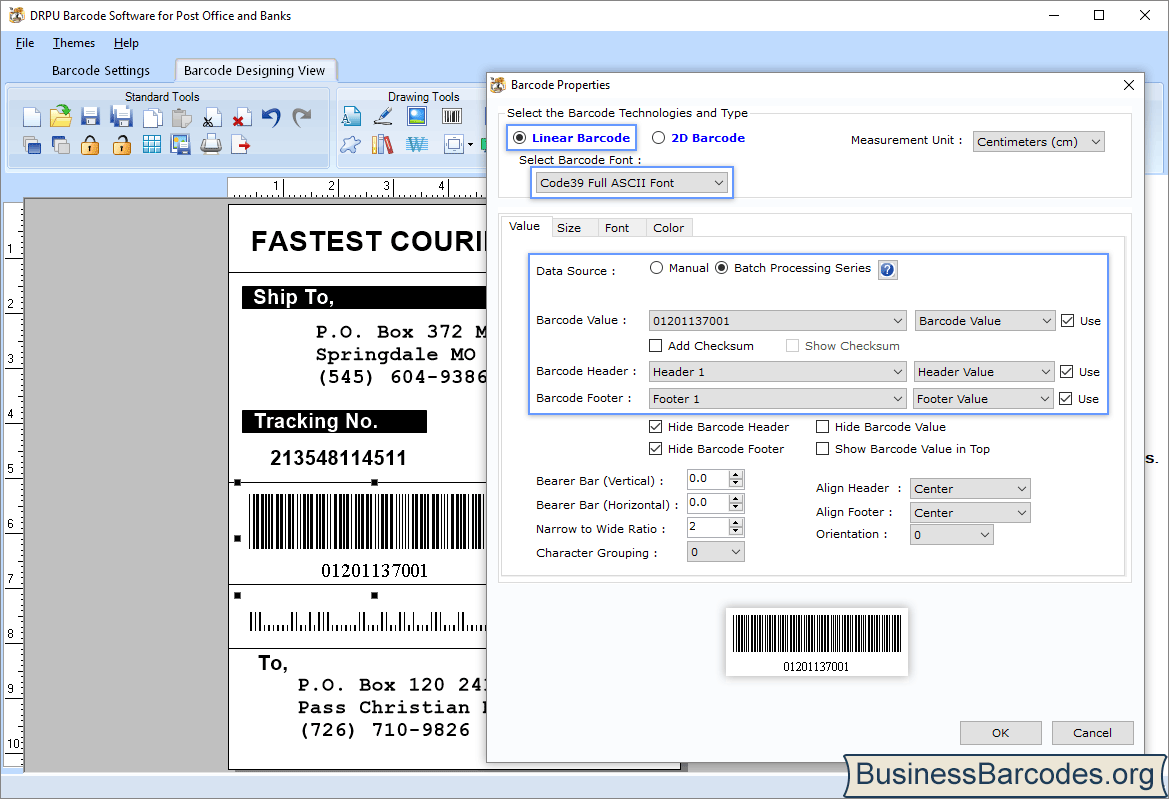Image resolution: width=1169 pixels, height=799 pixels.
Task: Undo the last action
Action: pyautogui.click(x=271, y=117)
